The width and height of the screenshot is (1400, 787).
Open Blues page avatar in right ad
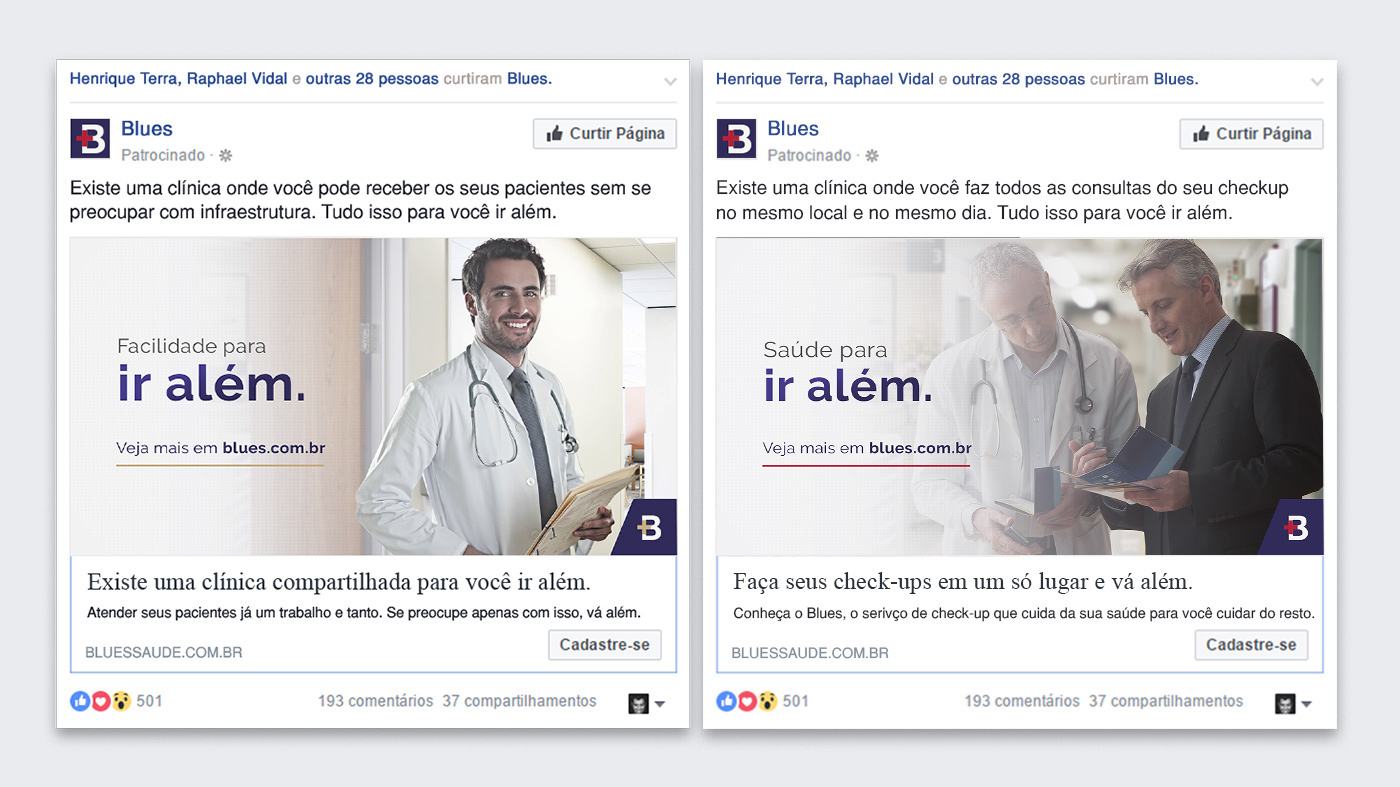tap(736, 138)
